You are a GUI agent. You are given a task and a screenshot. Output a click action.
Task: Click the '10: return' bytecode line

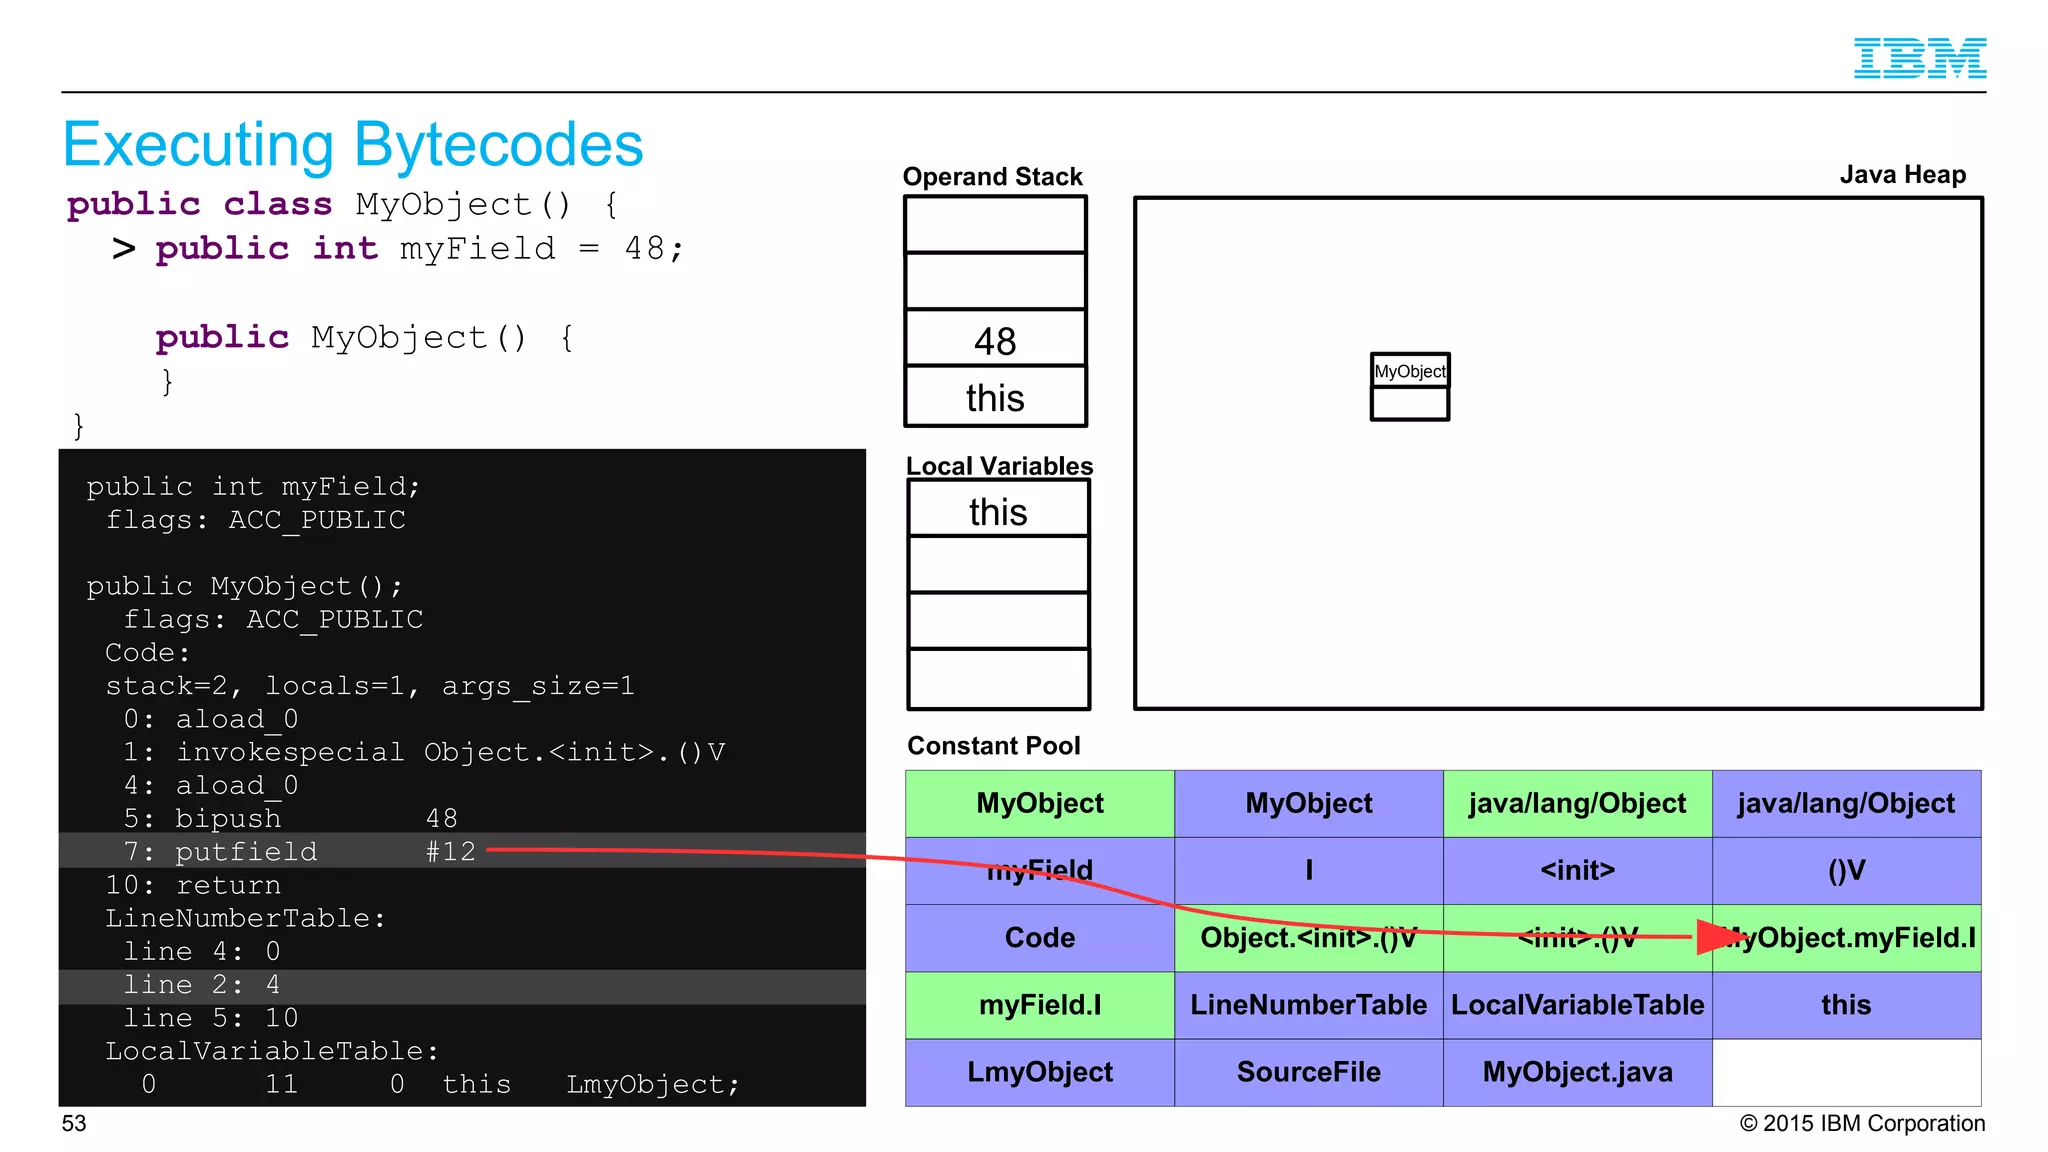coord(193,885)
